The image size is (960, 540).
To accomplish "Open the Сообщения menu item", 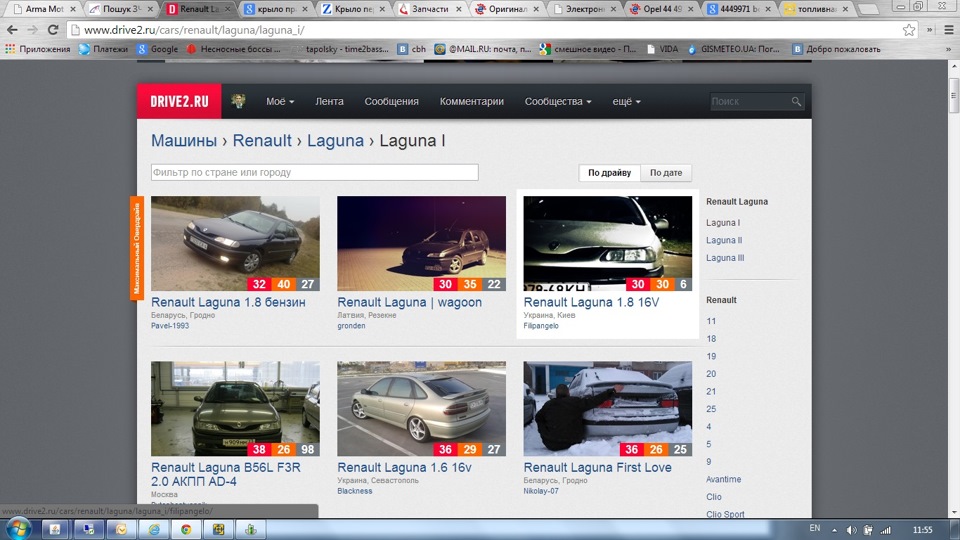I will 391,101.
